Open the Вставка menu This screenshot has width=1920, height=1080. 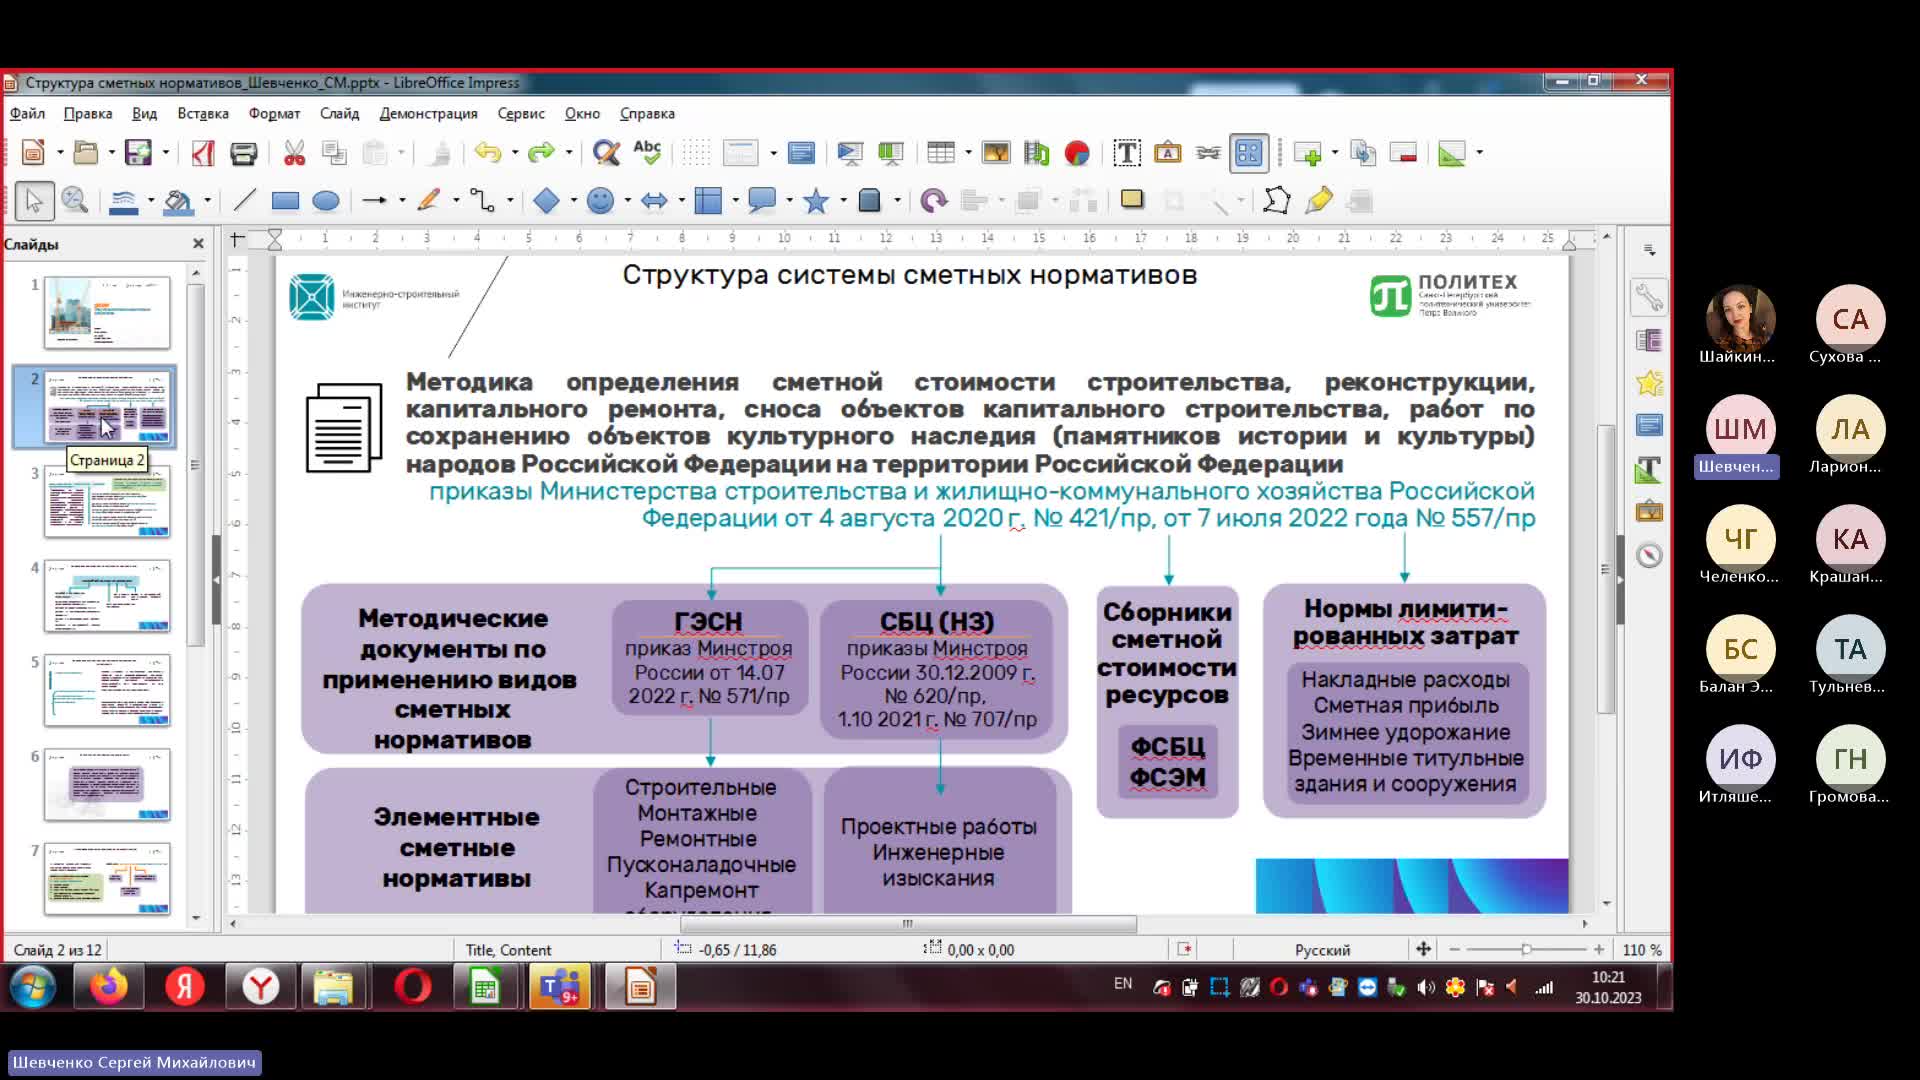[x=203, y=113]
